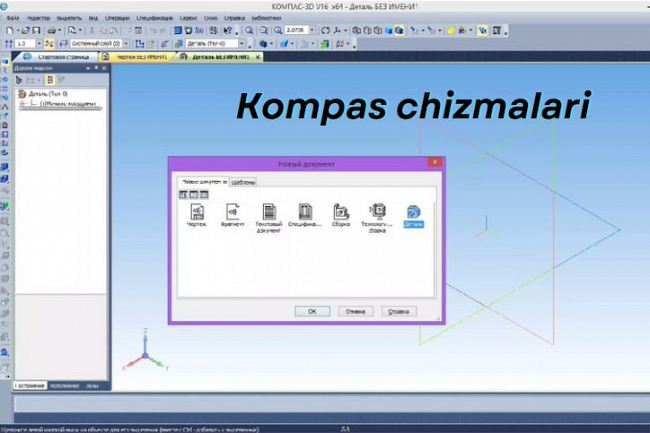The height and width of the screenshot is (433, 650).
Task: Select the wireframe display cube icon
Action: pos(357,31)
